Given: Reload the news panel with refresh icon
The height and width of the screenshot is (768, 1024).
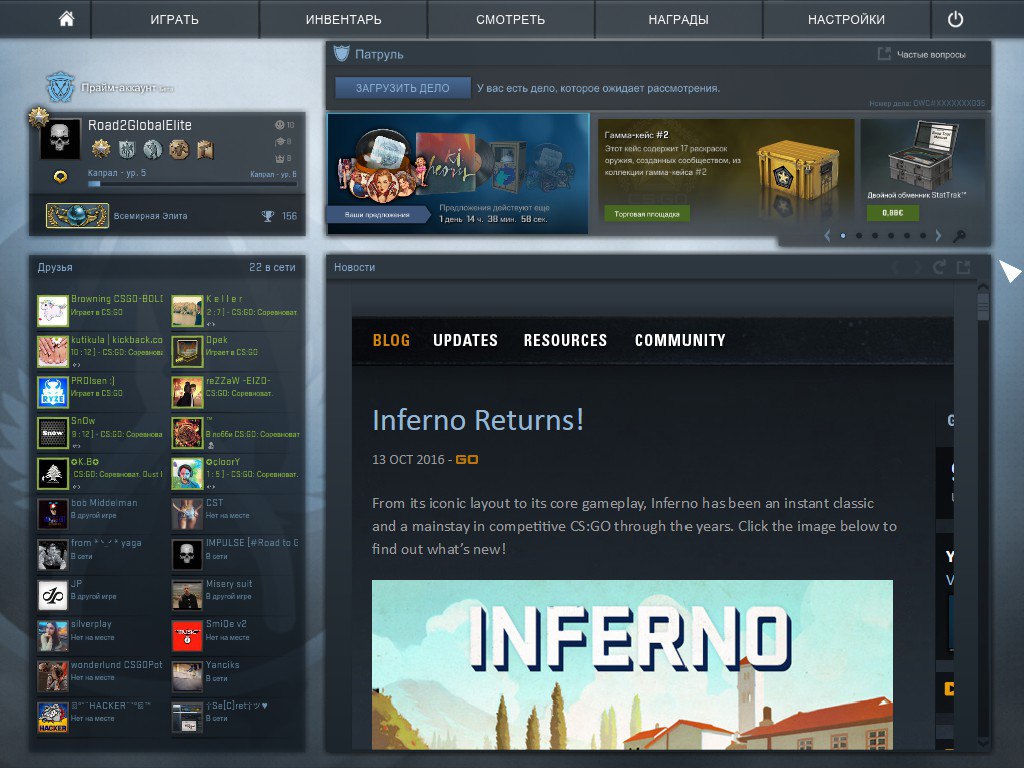Looking at the screenshot, I should [939, 266].
